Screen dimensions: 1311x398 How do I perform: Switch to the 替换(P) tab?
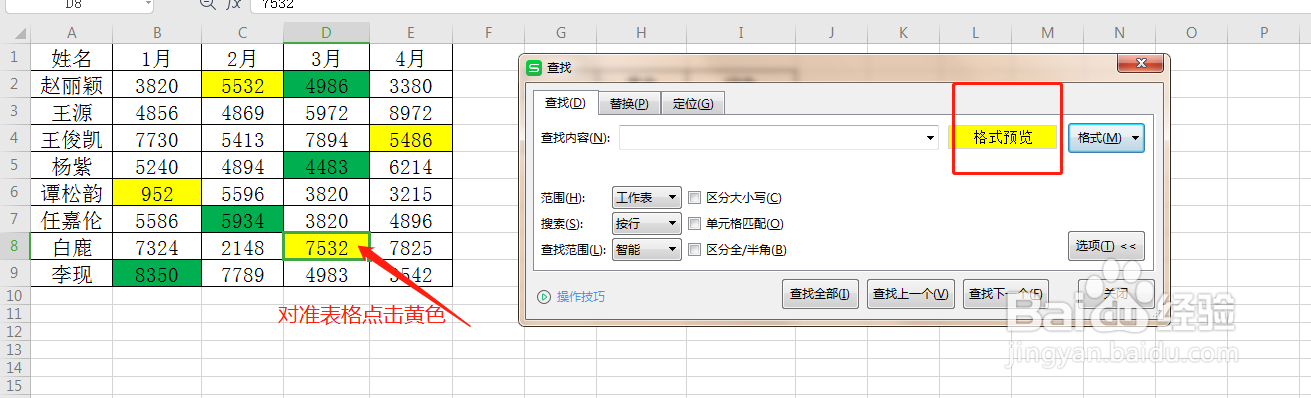629,104
